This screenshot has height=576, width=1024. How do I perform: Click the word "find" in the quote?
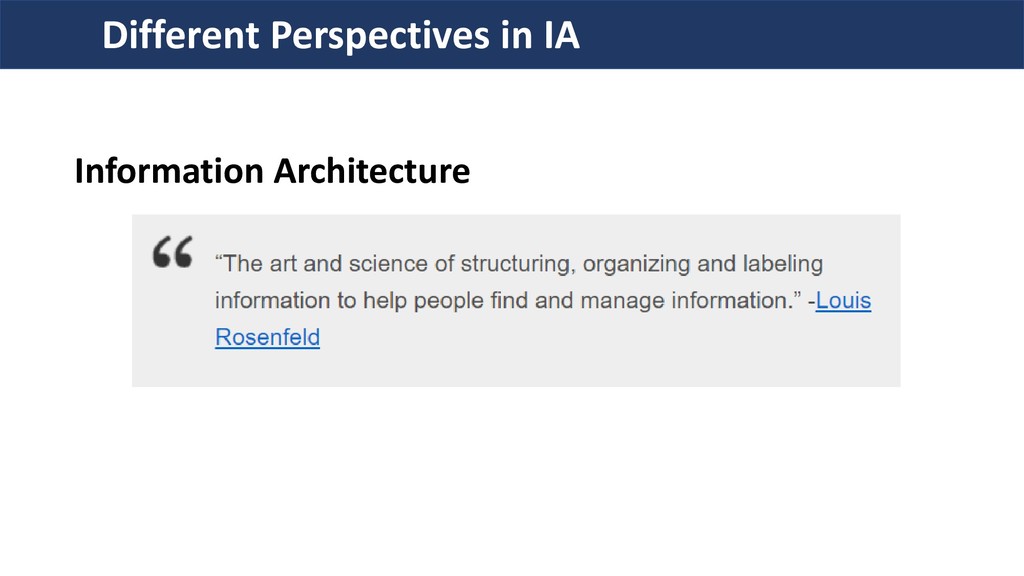(506, 301)
